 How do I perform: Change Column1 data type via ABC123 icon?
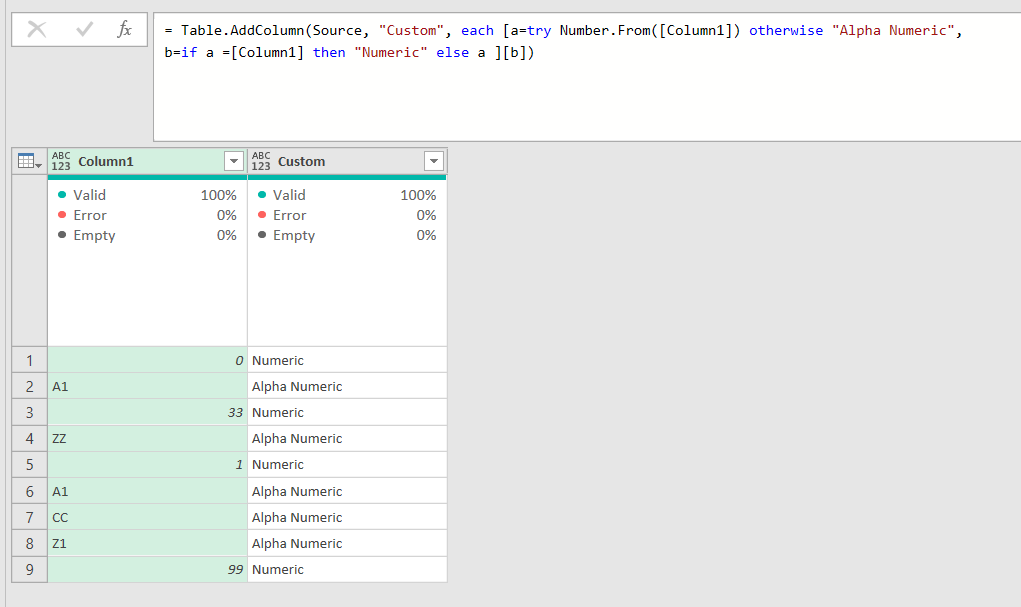pyautogui.click(x=61, y=161)
